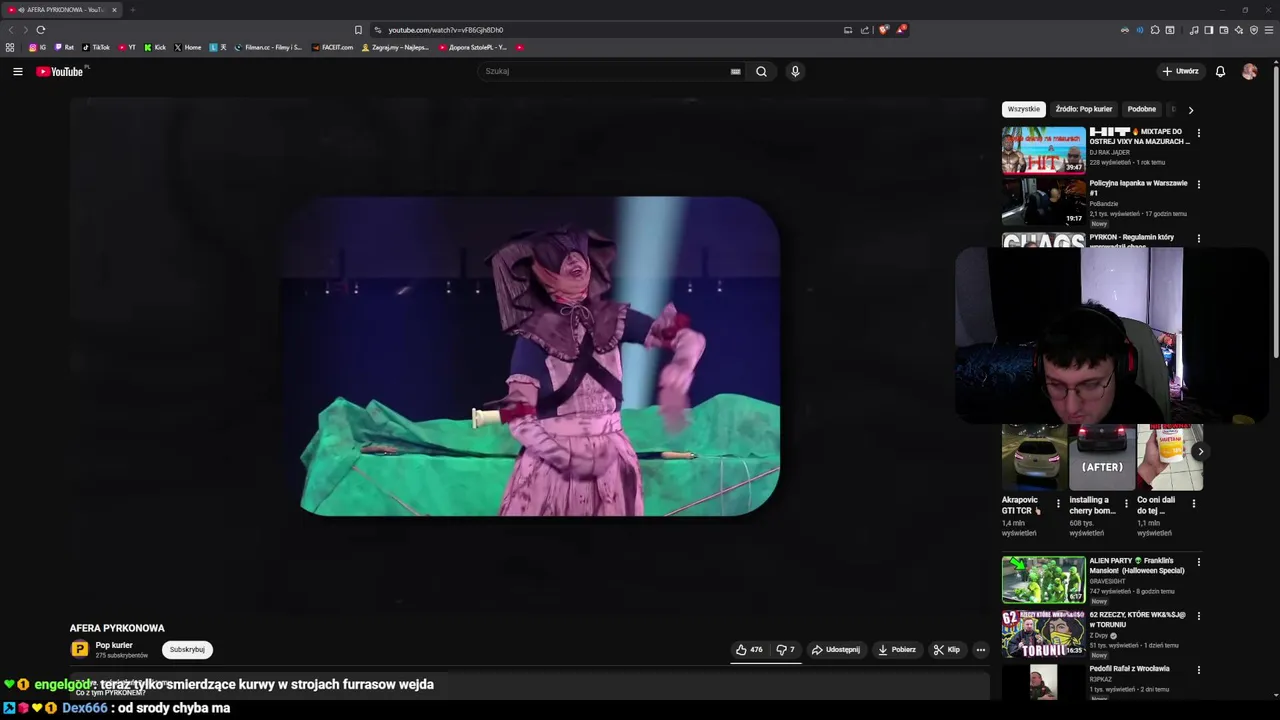Open the Pop kurier channel avatar
The image size is (1280, 720).
pos(79,649)
